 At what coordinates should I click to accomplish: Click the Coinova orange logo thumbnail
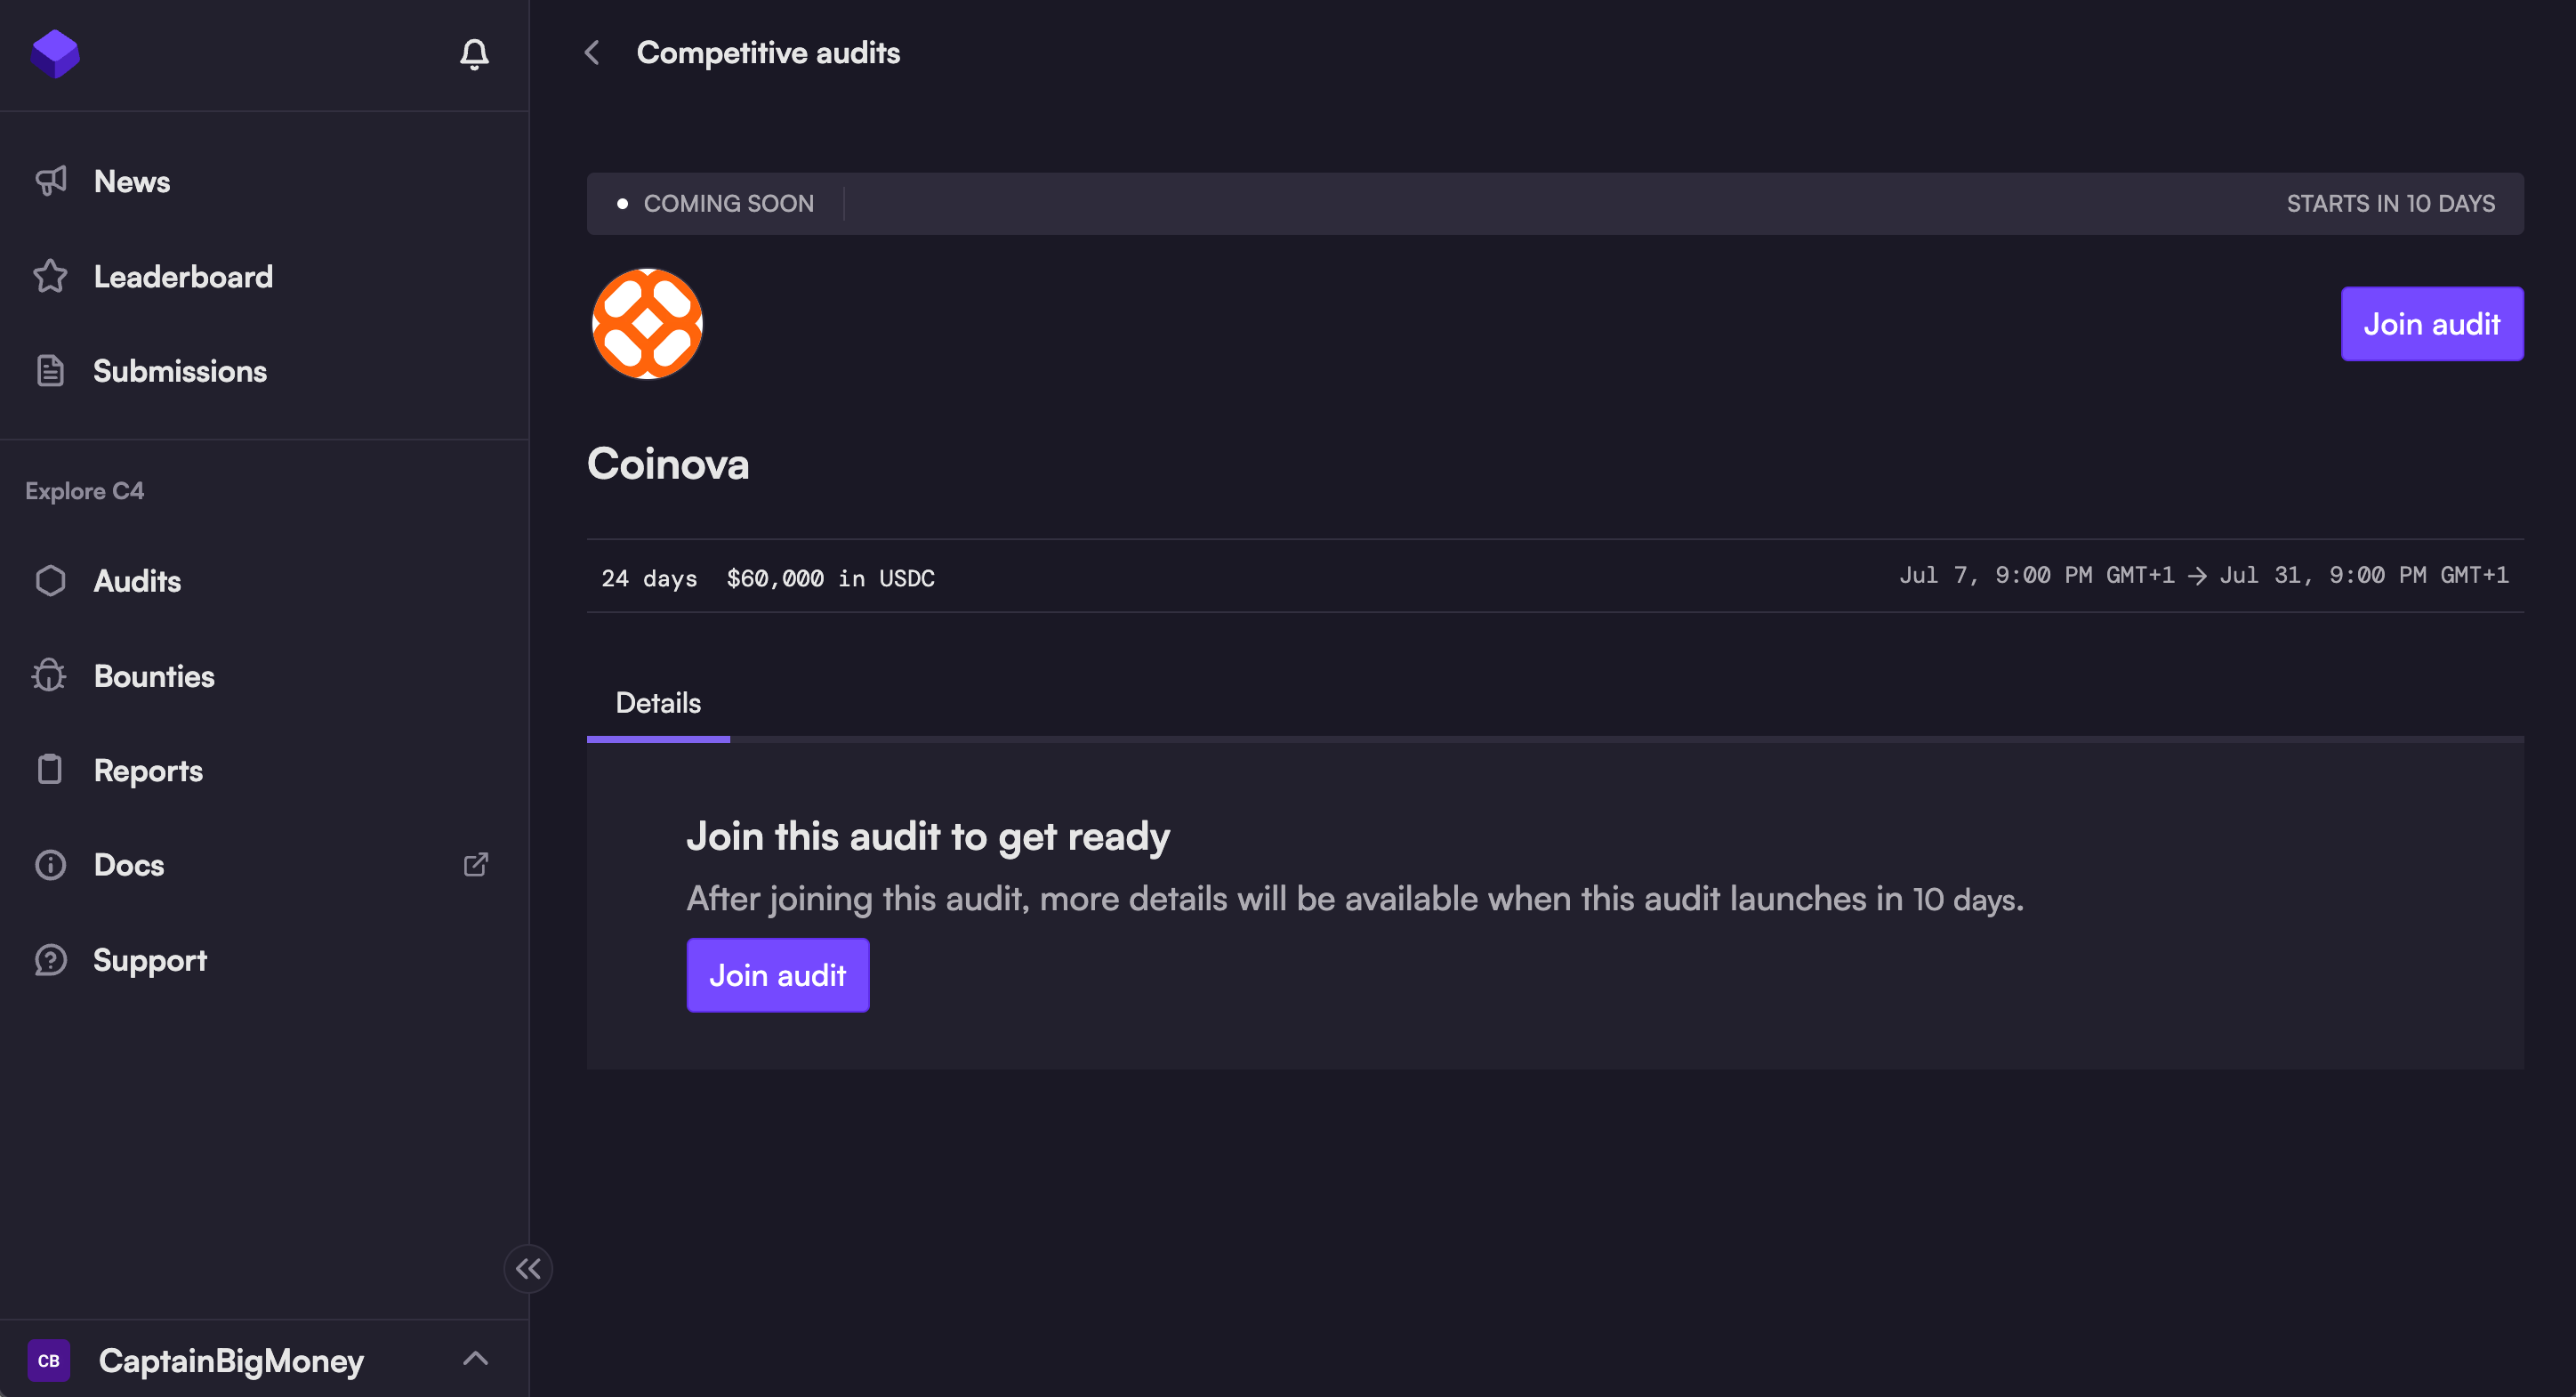pyautogui.click(x=647, y=324)
